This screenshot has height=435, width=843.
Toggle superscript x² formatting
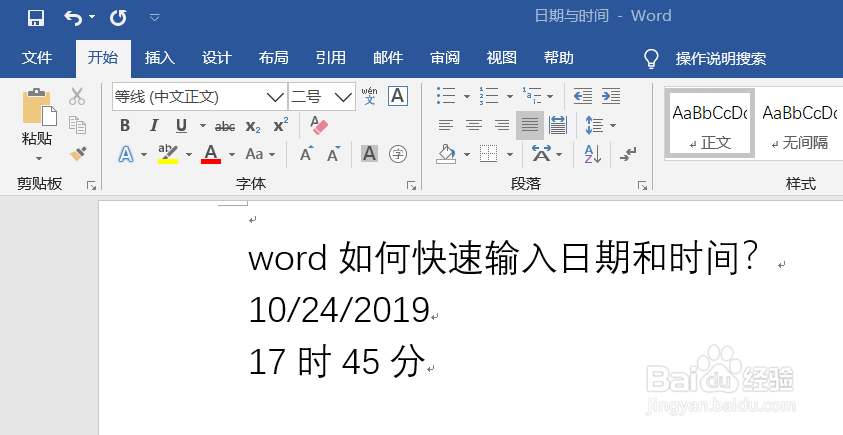[x=281, y=126]
